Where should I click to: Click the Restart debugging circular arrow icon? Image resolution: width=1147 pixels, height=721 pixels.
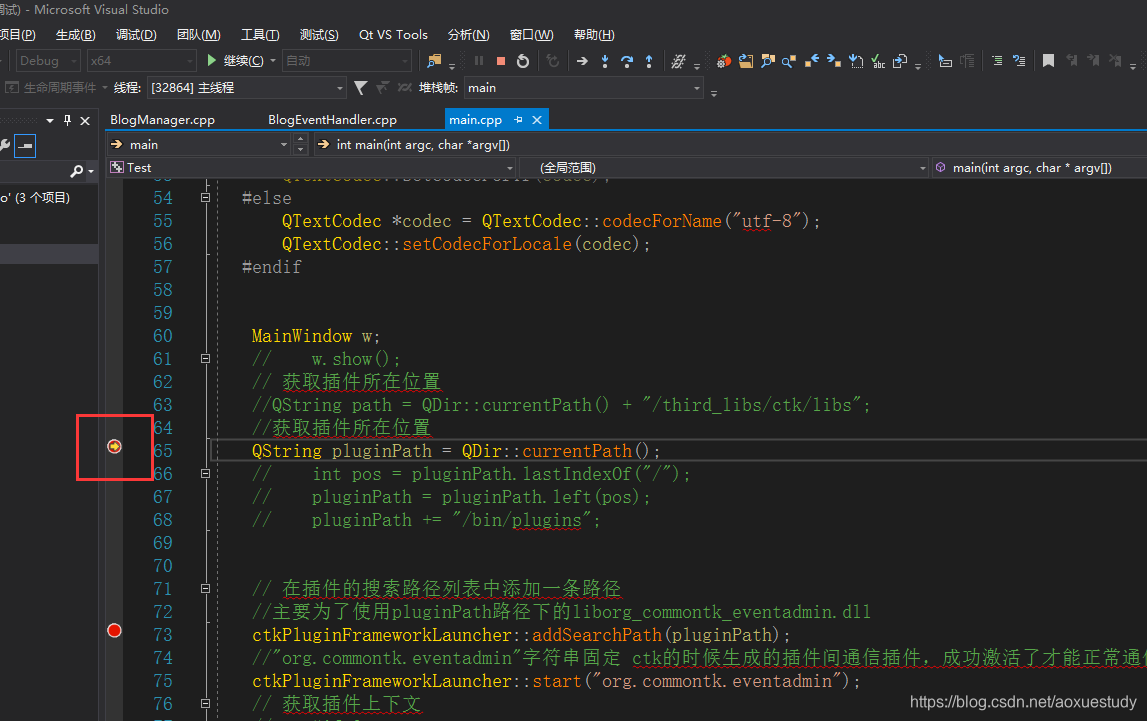point(523,60)
